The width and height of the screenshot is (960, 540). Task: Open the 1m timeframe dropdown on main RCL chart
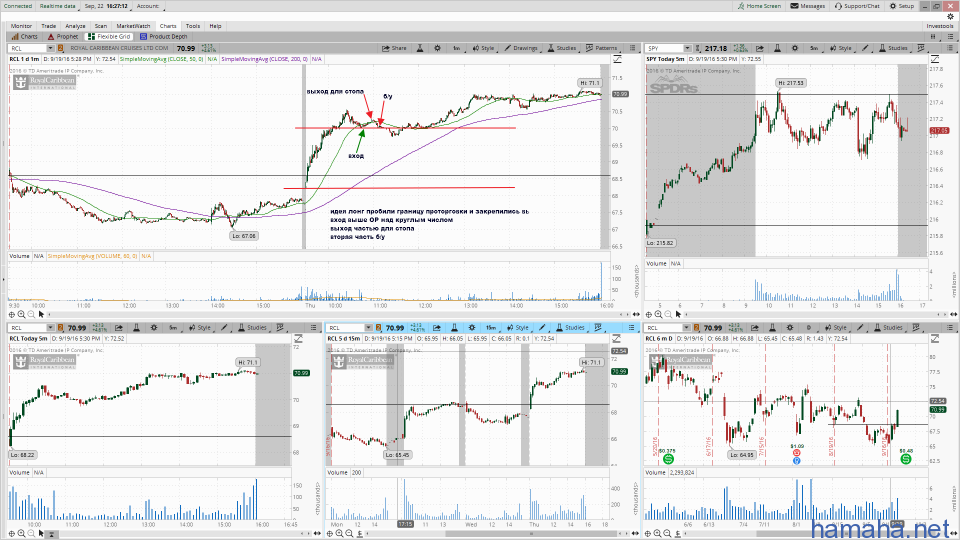457,48
